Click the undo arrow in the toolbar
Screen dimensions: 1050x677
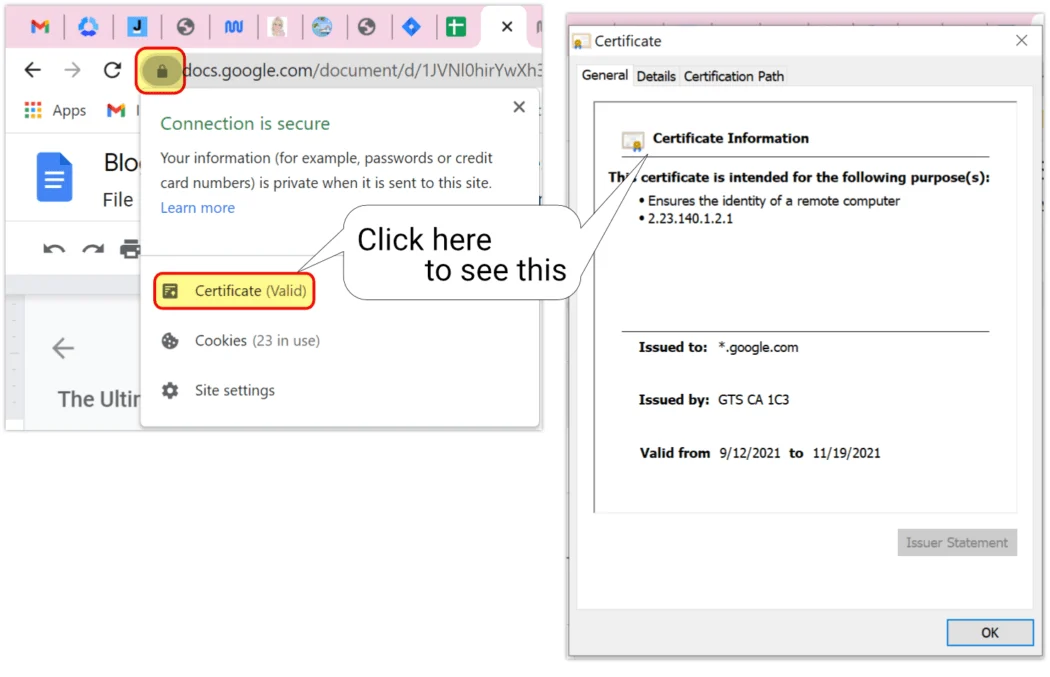tap(55, 249)
